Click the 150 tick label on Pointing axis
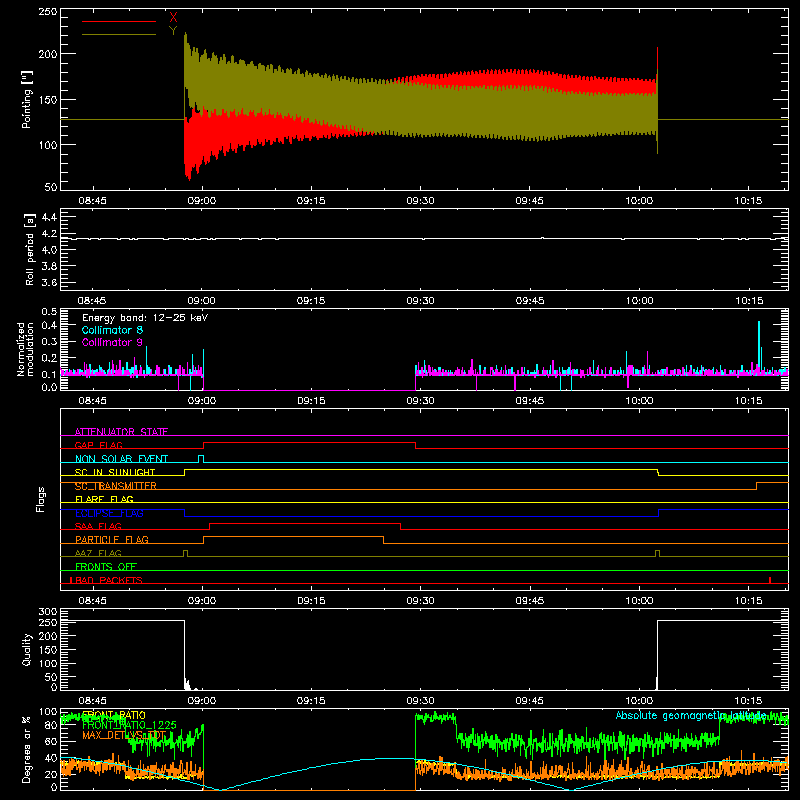 click(x=48, y=99)
